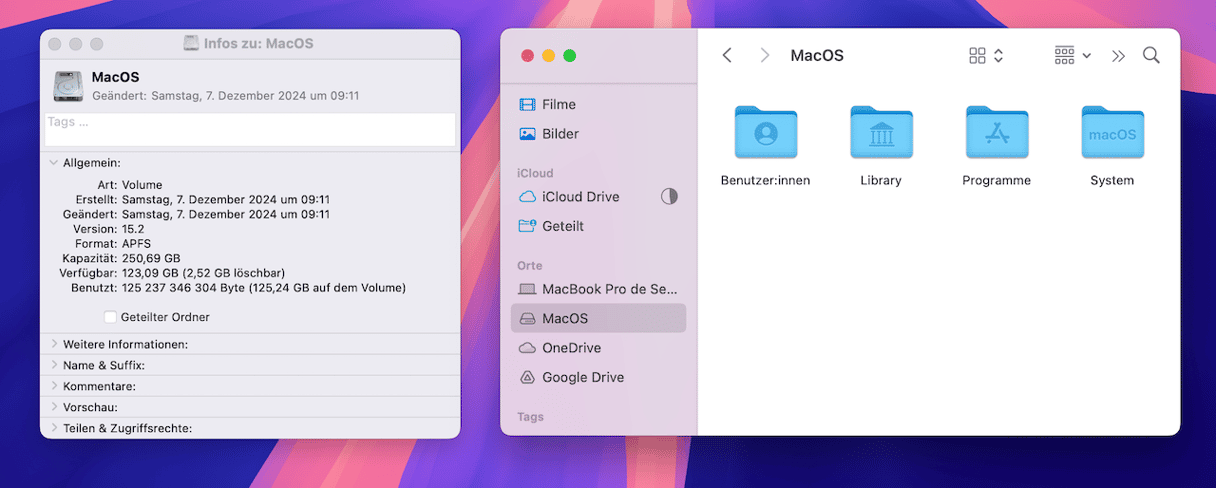
Task: Click the Kapazität value 250,69 GB
Action: (x=151, y=258)
